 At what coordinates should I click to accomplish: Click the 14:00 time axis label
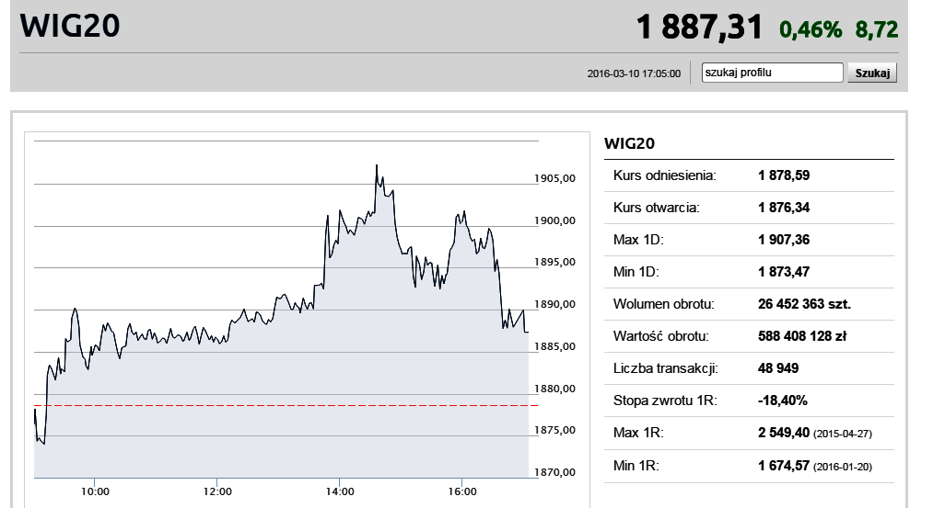tap(340, 492)
